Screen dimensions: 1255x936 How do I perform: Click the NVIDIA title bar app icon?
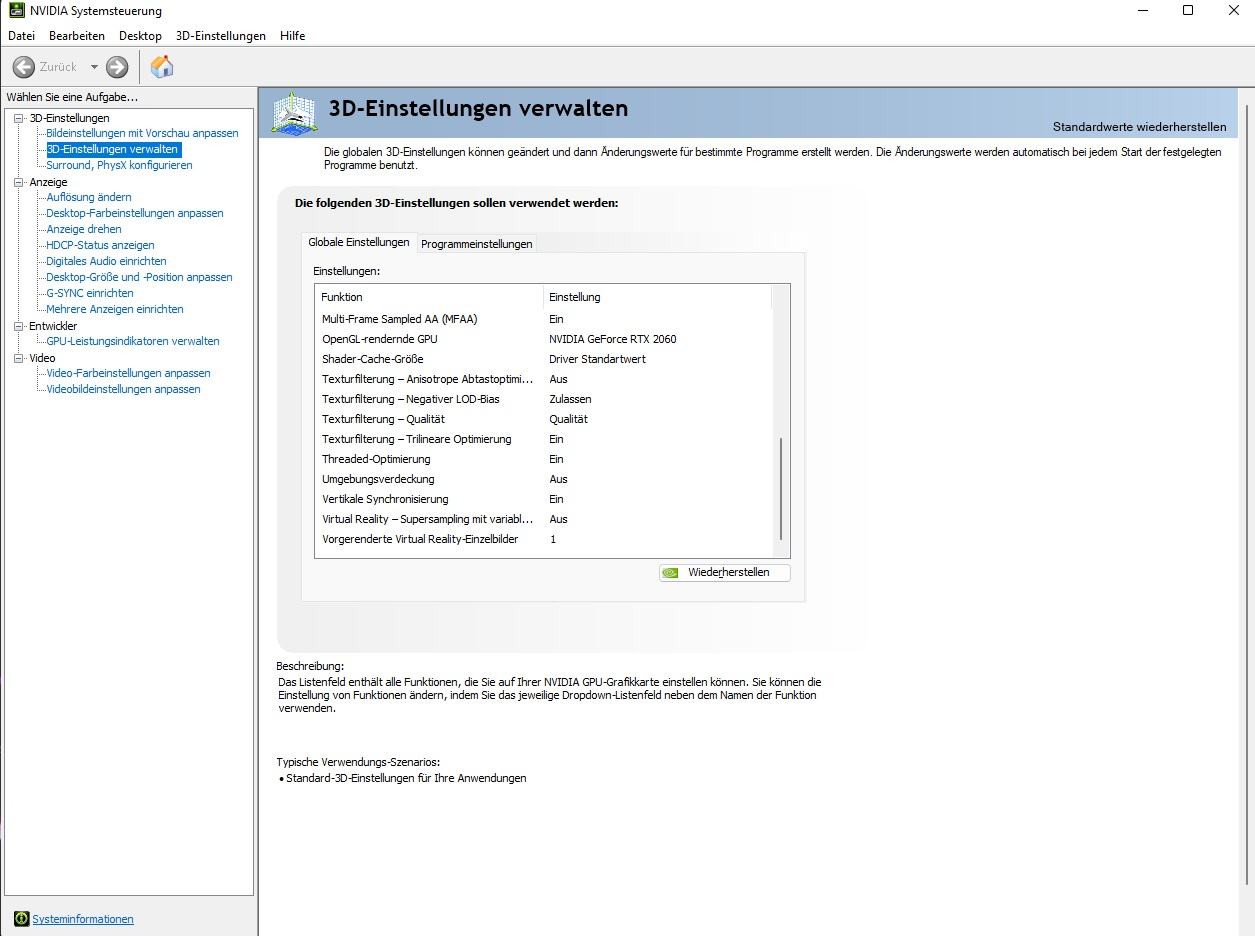(16, 11)
